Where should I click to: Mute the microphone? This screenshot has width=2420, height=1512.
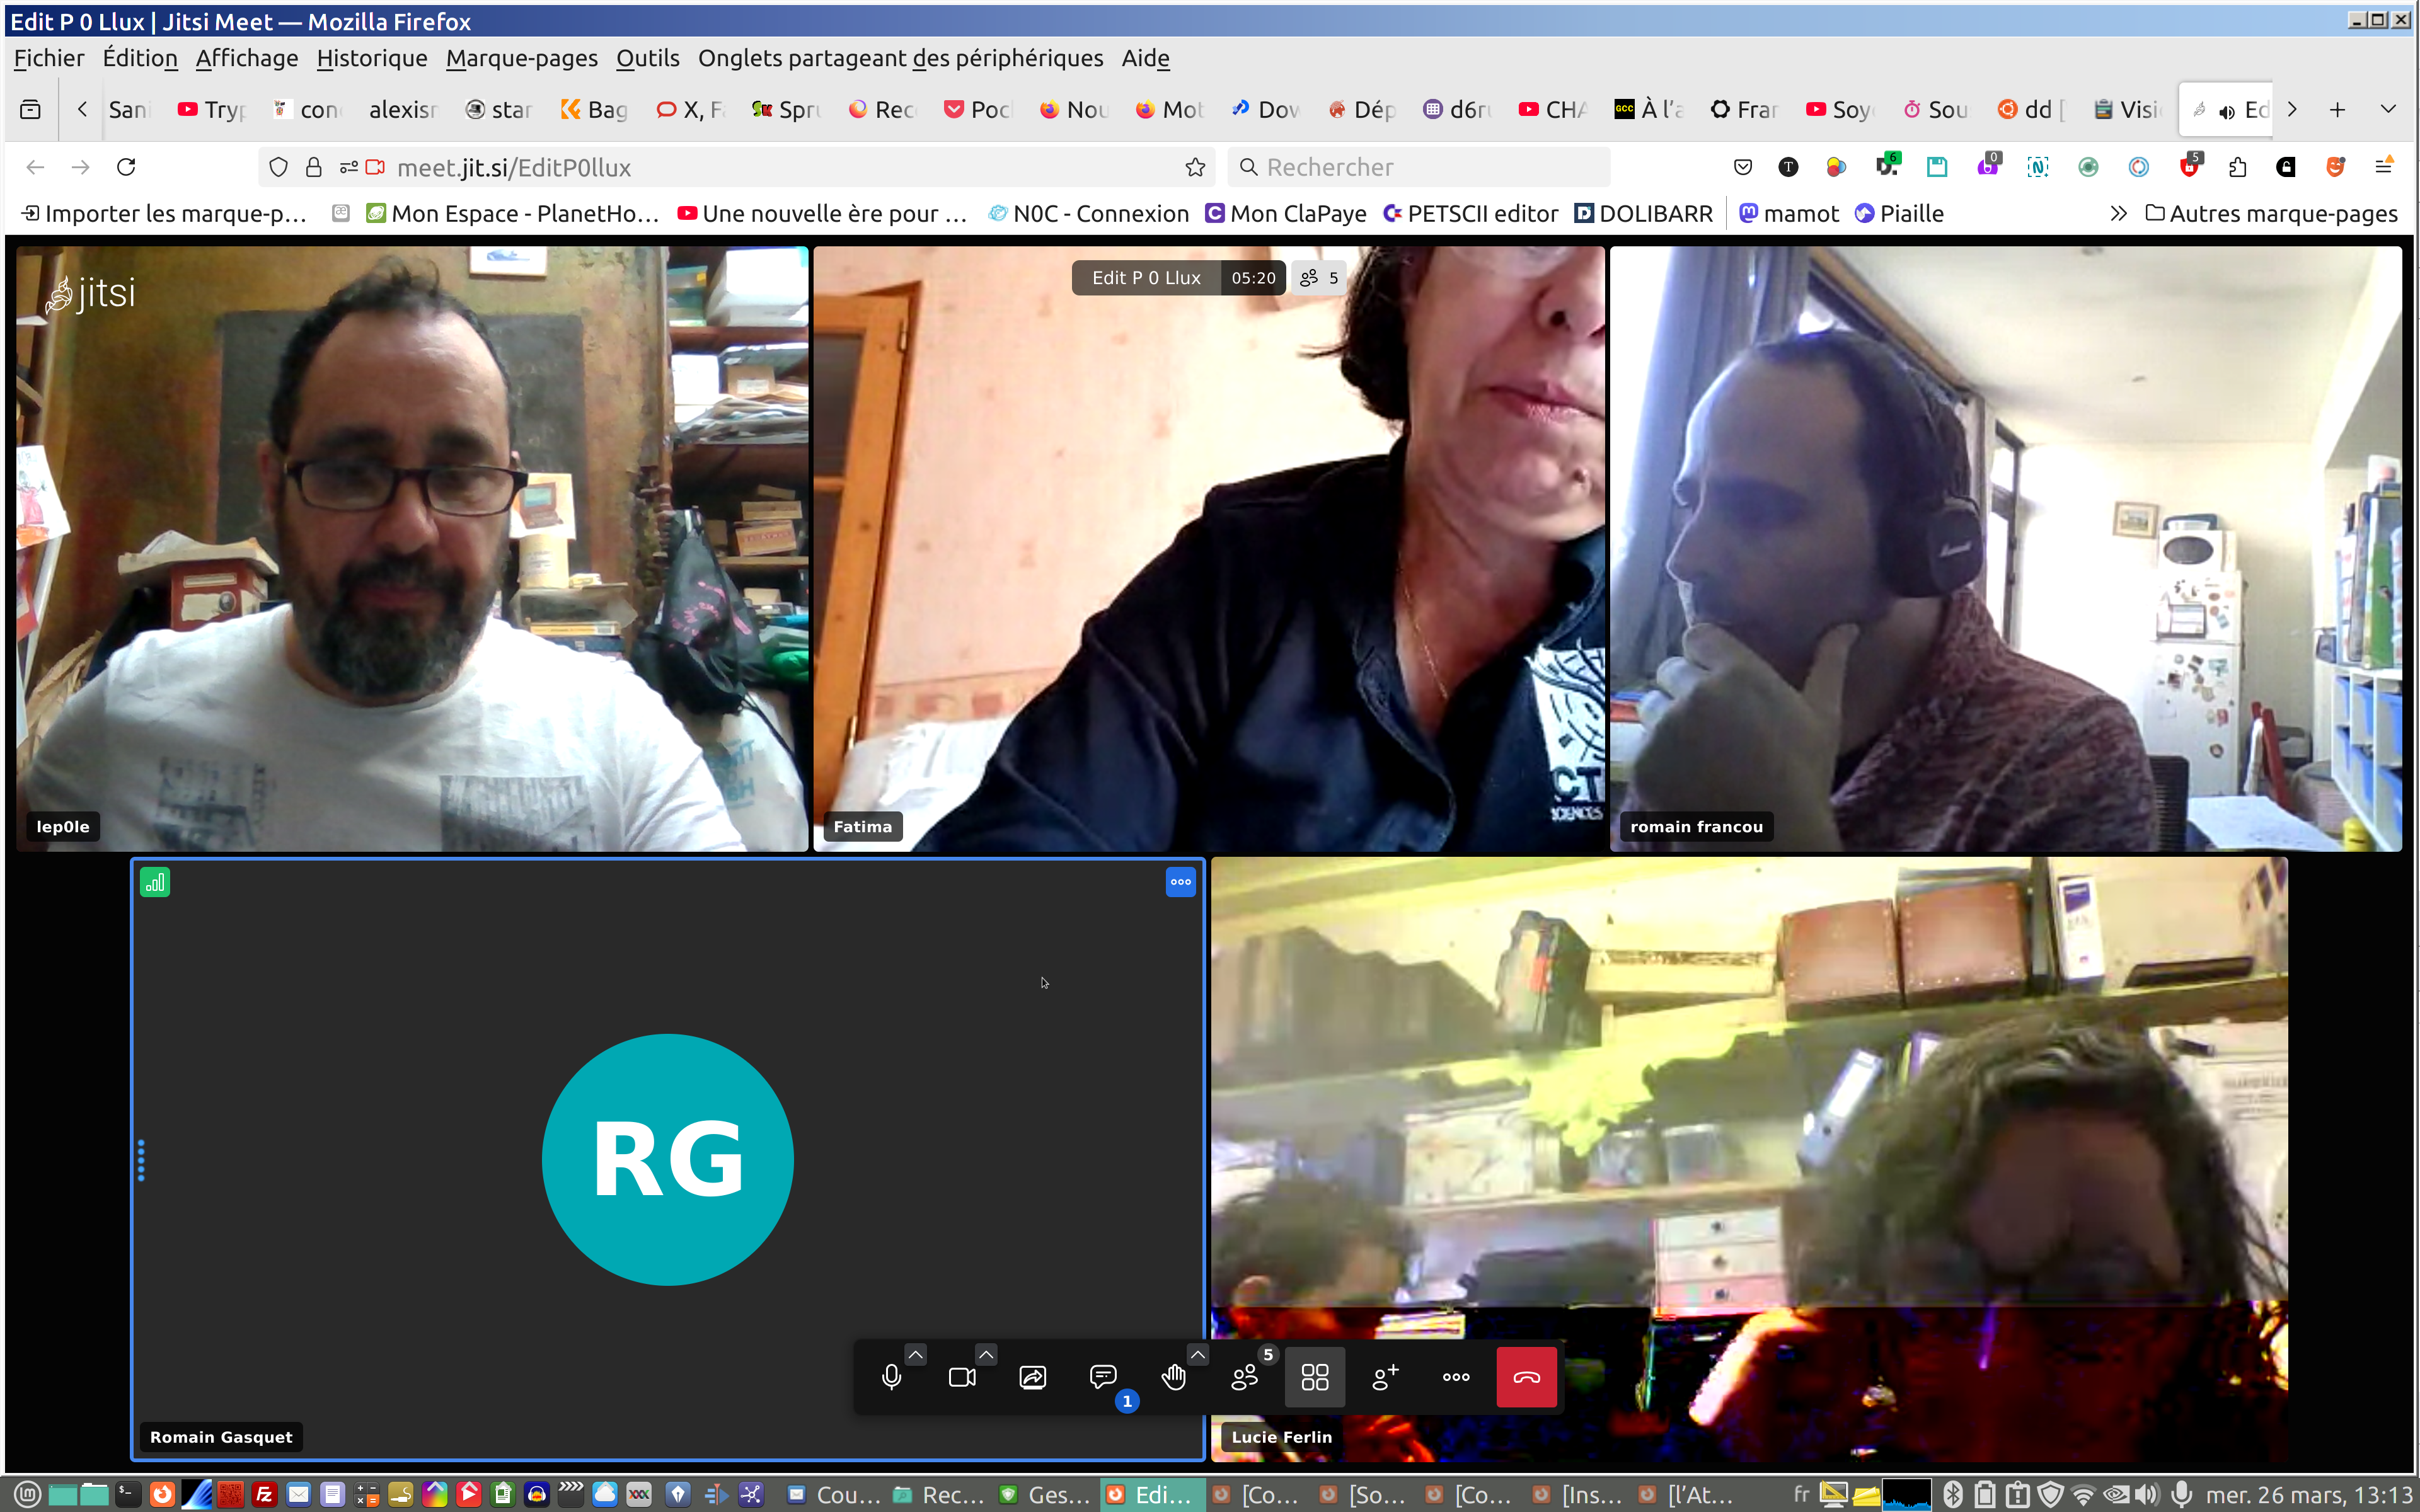point(891,1377)
